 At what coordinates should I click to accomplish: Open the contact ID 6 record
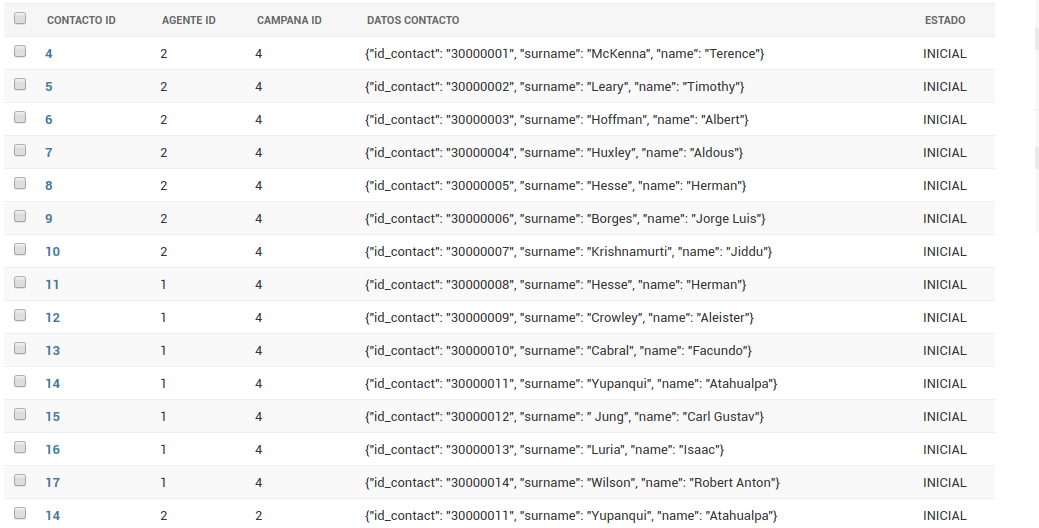coord(49,120)
